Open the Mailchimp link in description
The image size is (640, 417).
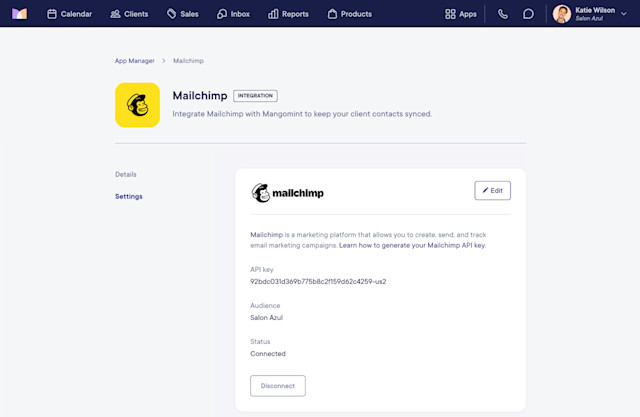[x=267, y=235]
